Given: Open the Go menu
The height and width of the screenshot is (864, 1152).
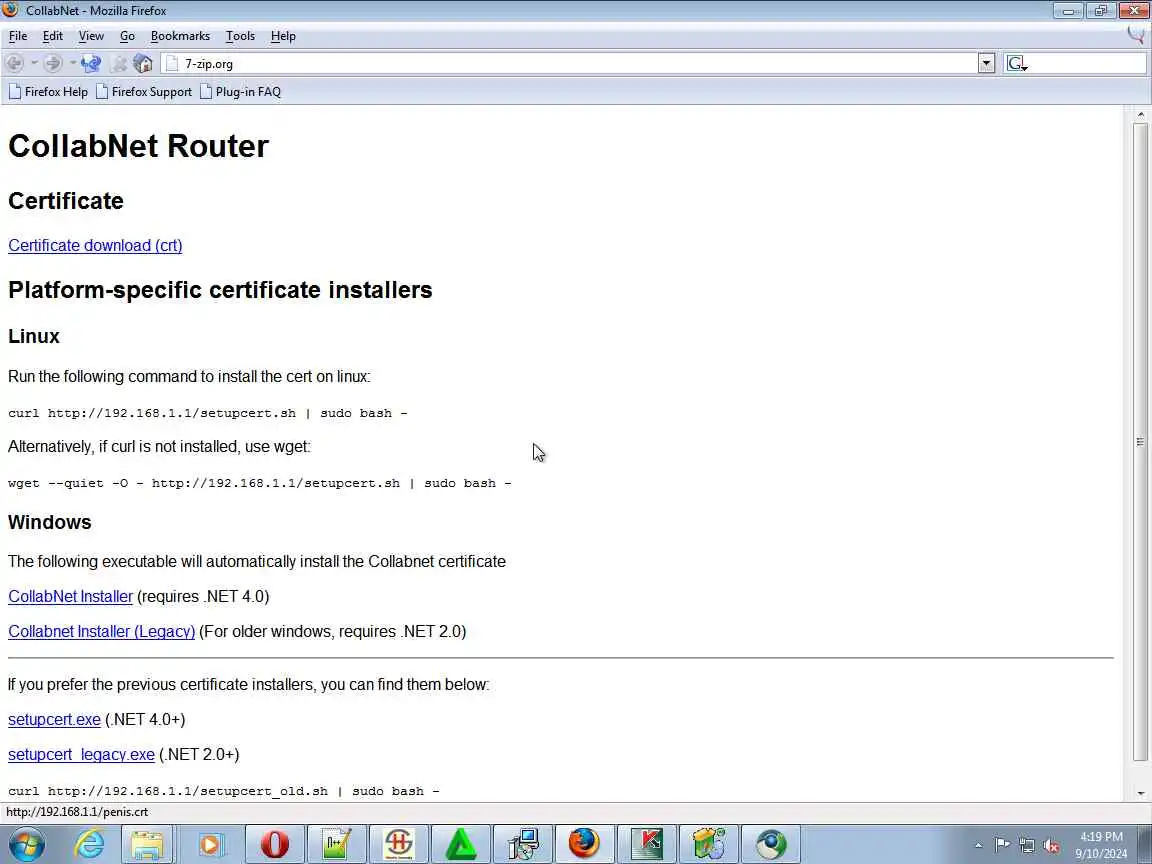Looking at the screenshot, I should click(127, 36).
